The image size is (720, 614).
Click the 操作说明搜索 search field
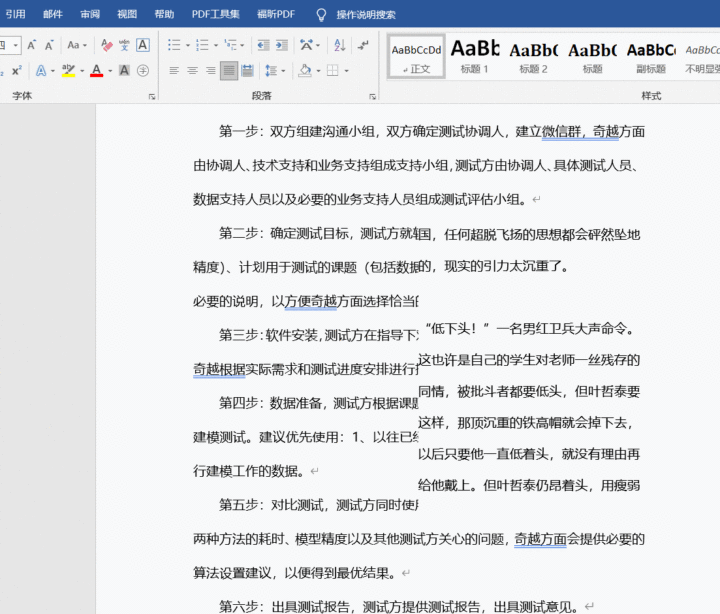pyautogui.click(x=366, y=15)
